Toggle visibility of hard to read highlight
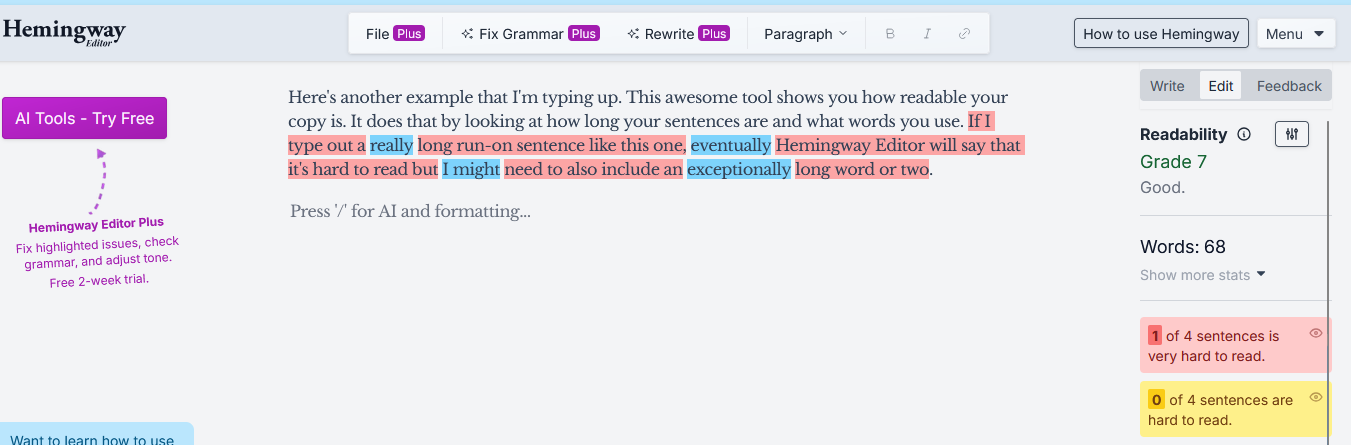Image resolution: width=1351 pixels, height=445 pixels. point(1316,397)
